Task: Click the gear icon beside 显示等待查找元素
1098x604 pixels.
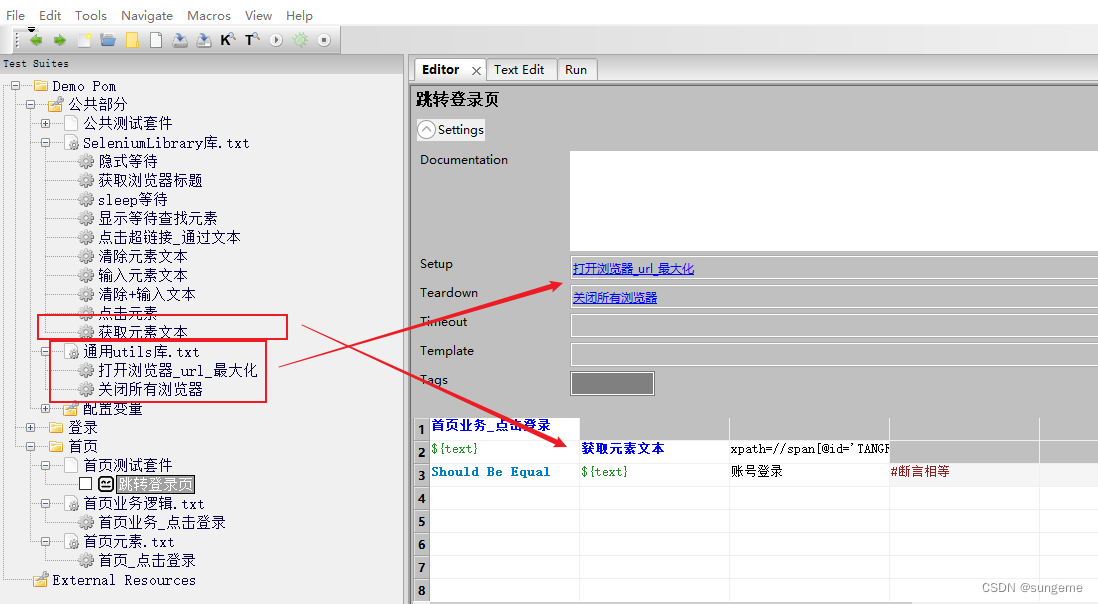Action: (x=86, y=218)
